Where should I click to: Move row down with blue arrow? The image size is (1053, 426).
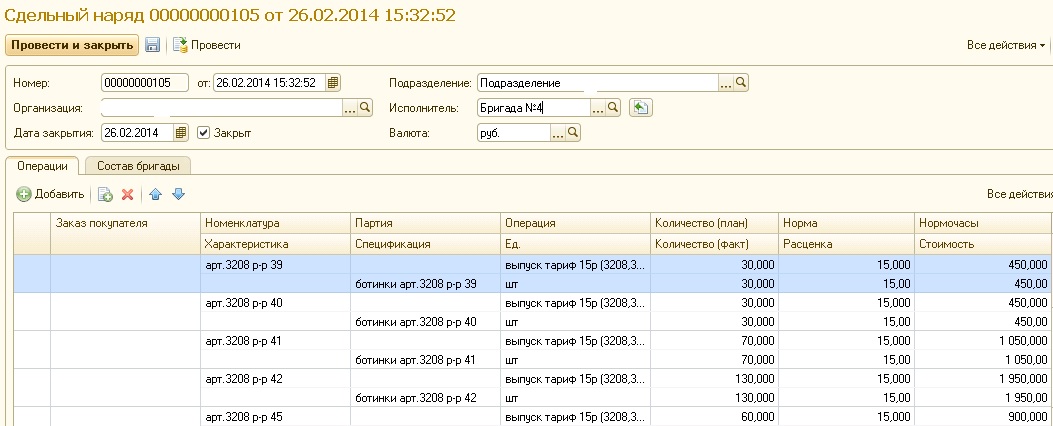(178, 194)
